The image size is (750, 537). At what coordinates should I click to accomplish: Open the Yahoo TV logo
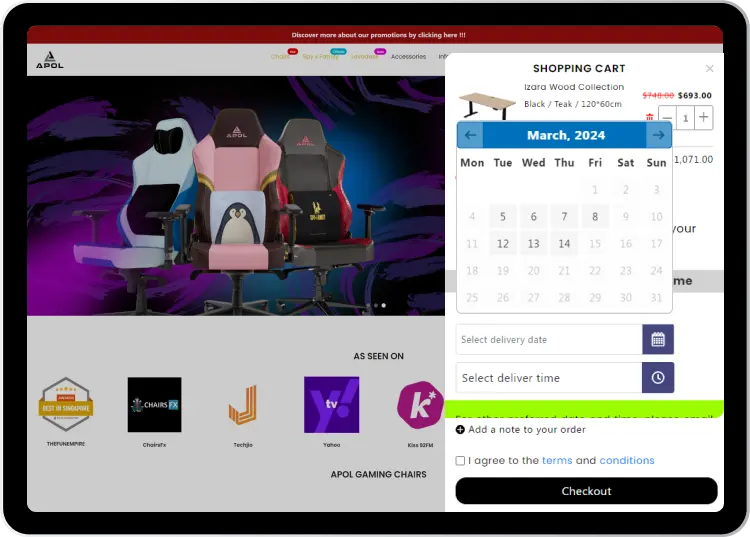pos(331,405)
